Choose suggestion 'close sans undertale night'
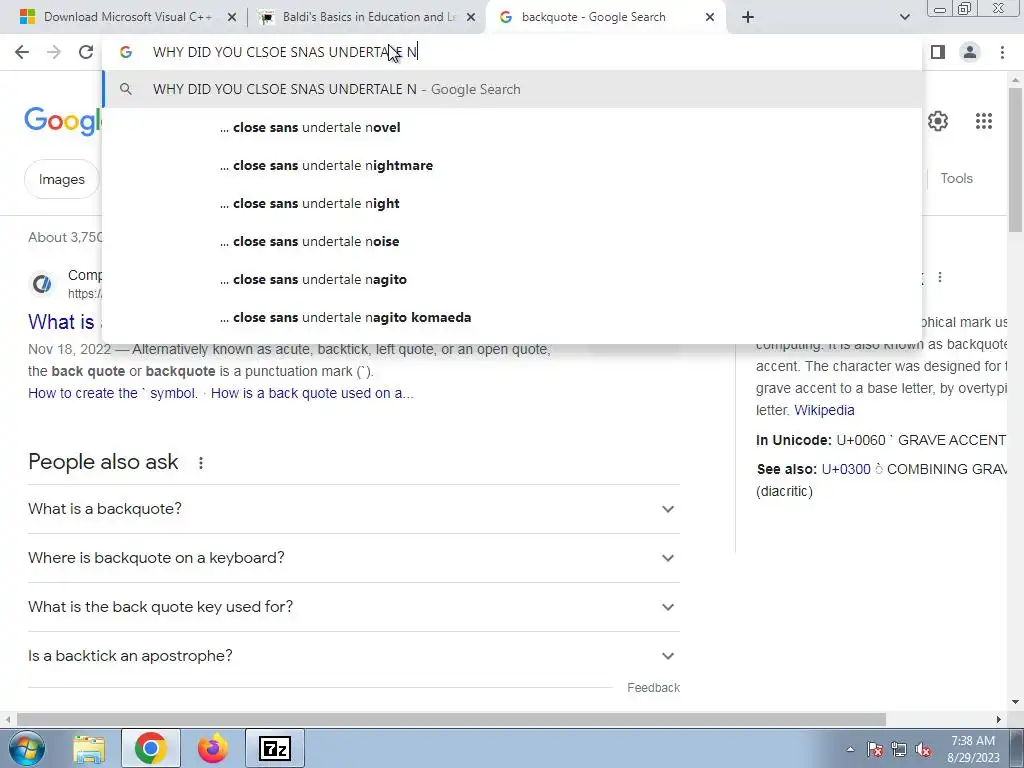 pos(512,203)
